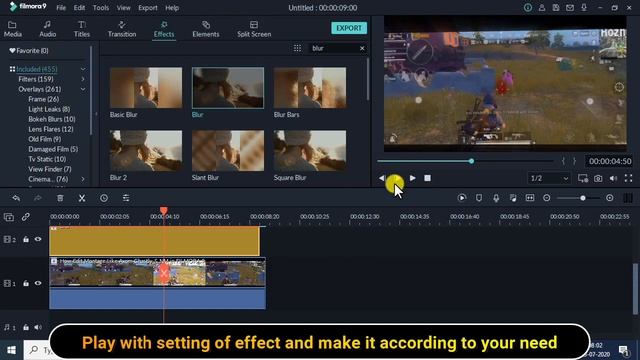Expand the Filters (159) arrow
Viewport: 640px width, 360px height.
(83, 79)
